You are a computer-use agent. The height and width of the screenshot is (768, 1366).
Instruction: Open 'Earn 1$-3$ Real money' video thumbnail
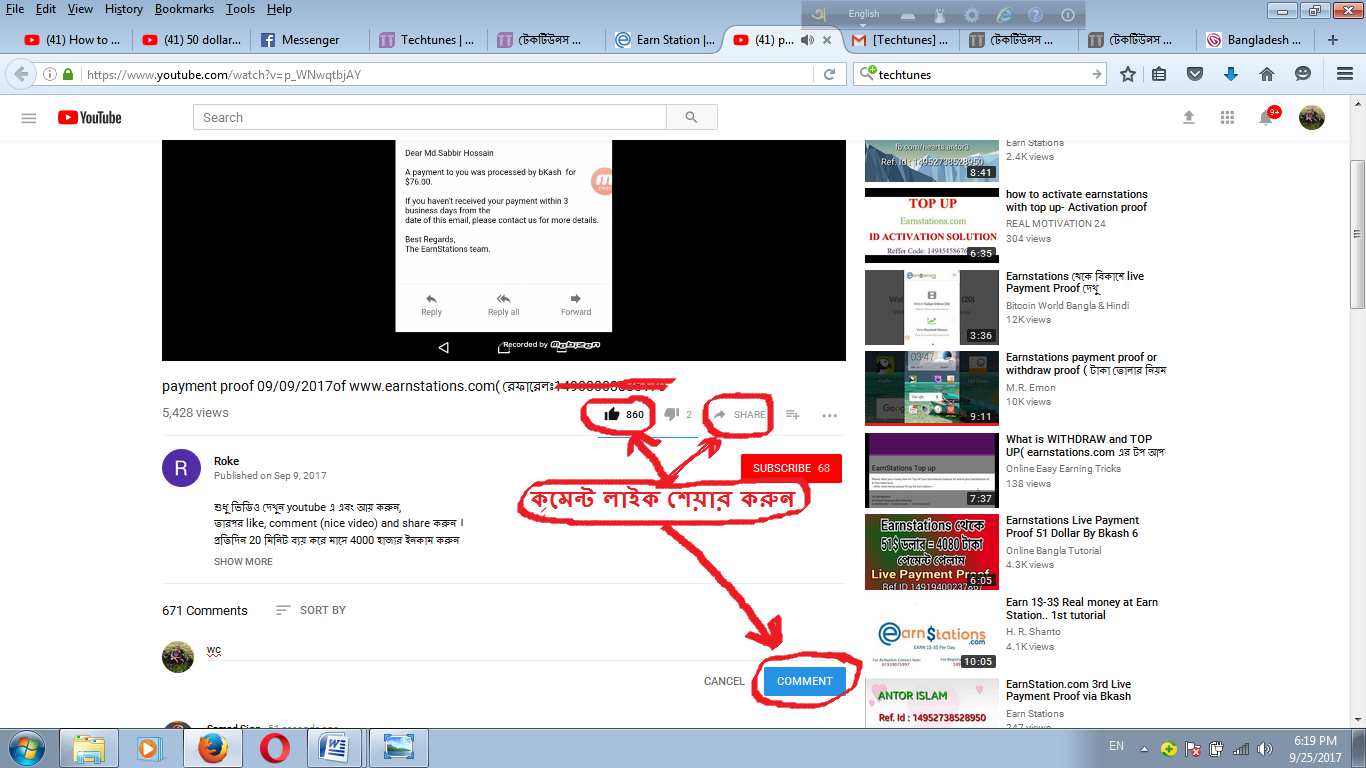pos(931,633)
